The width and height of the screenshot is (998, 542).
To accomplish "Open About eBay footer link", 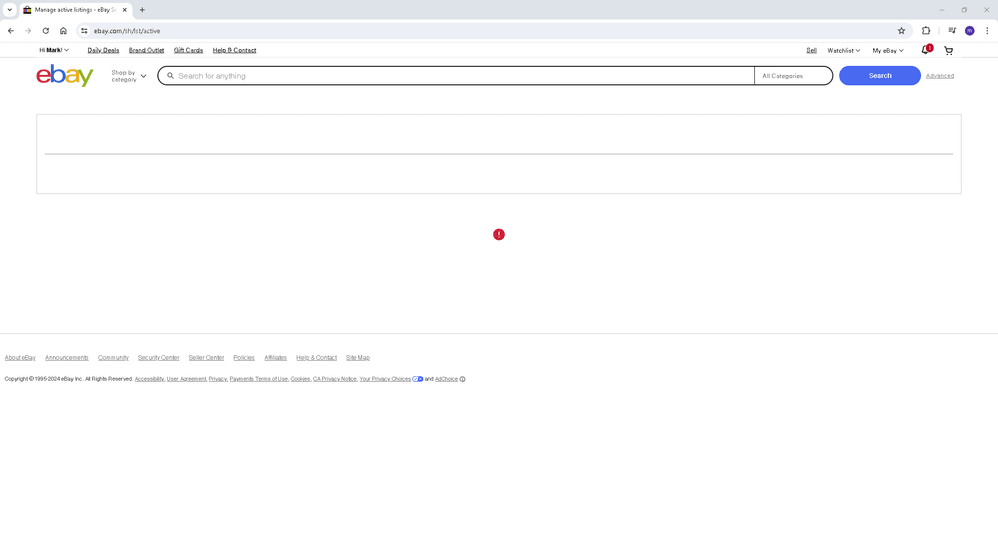I will tap(20, 358).
